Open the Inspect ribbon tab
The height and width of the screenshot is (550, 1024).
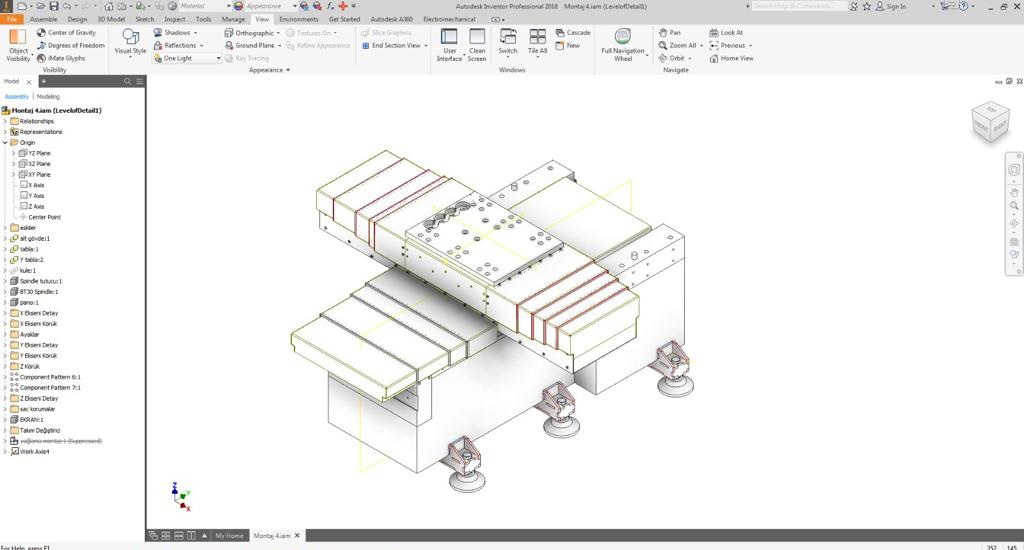(x=174, y=19)
